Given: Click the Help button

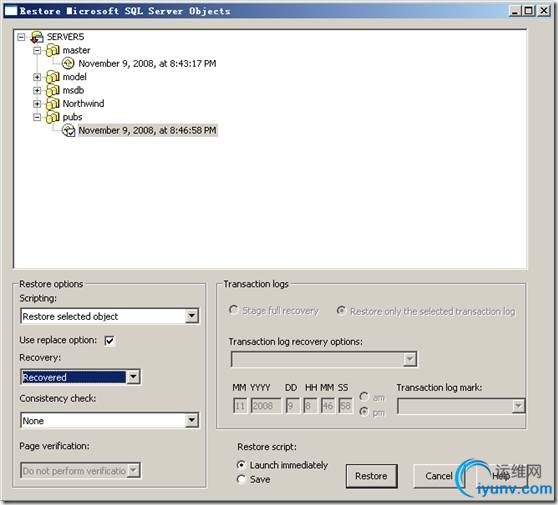Looking at the screenshot, I should coord(501,476).
